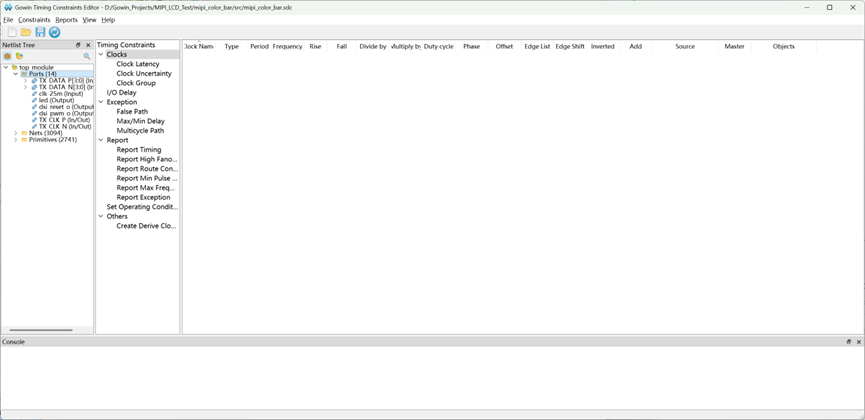Click the Save floppy disk icon

(x=40, y=33)
